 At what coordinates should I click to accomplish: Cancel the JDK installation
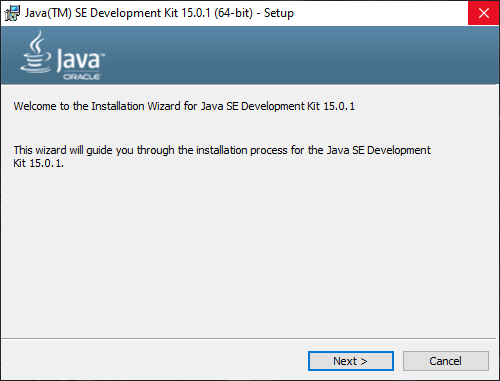pyautogui.click(x=446, y=361)
